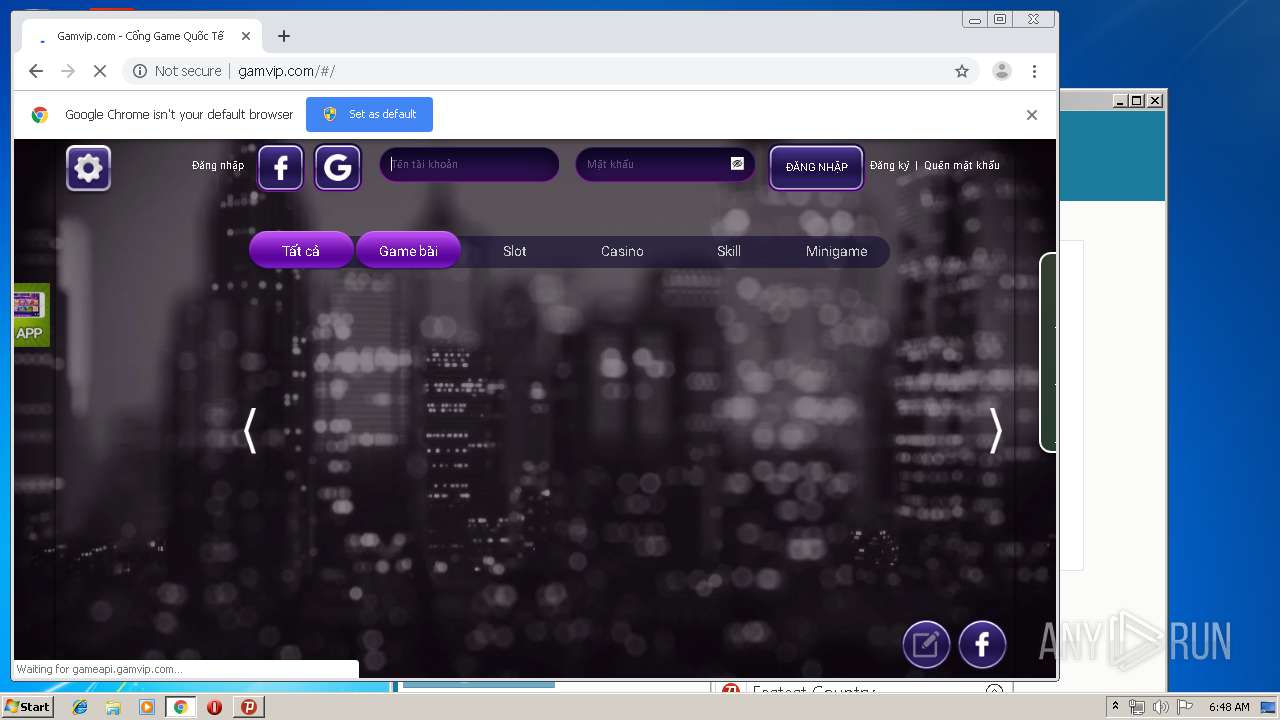Viewport: 1280px width, 720px height.
Task: Open the game settings gear icon
Action: (x=88, y=167)
